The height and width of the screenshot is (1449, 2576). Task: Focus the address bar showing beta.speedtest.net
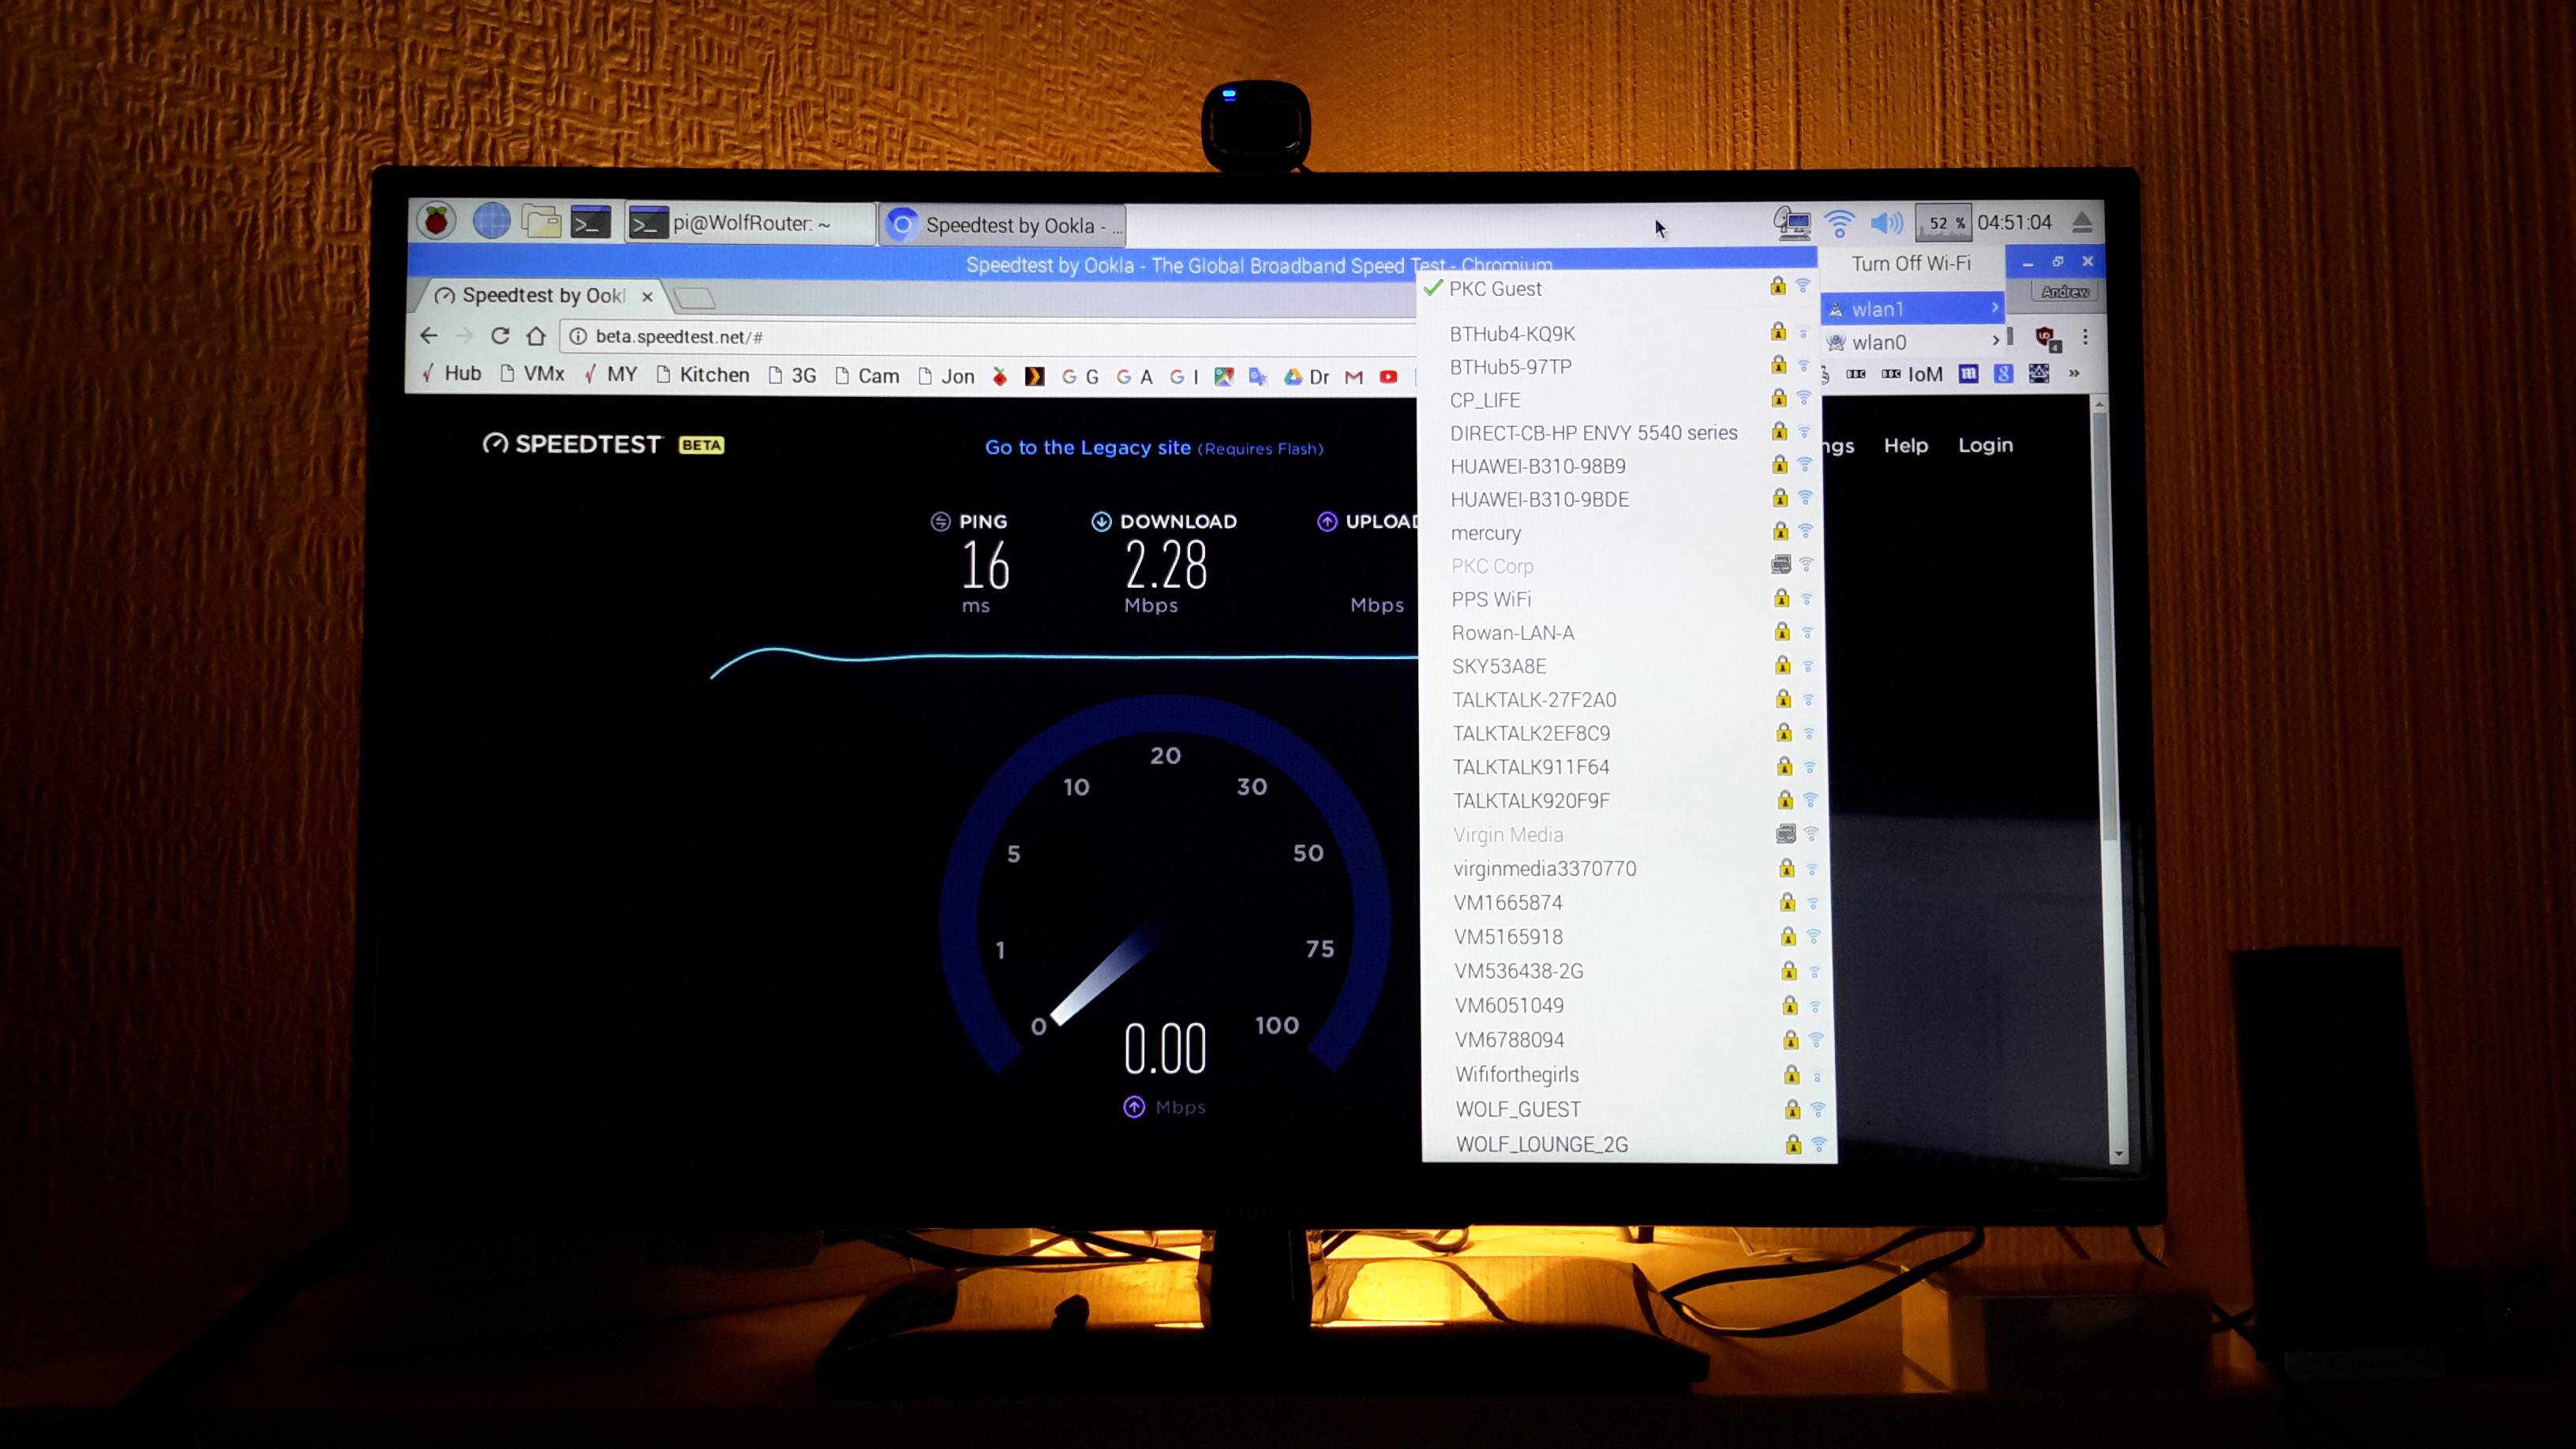pos(988,337)
